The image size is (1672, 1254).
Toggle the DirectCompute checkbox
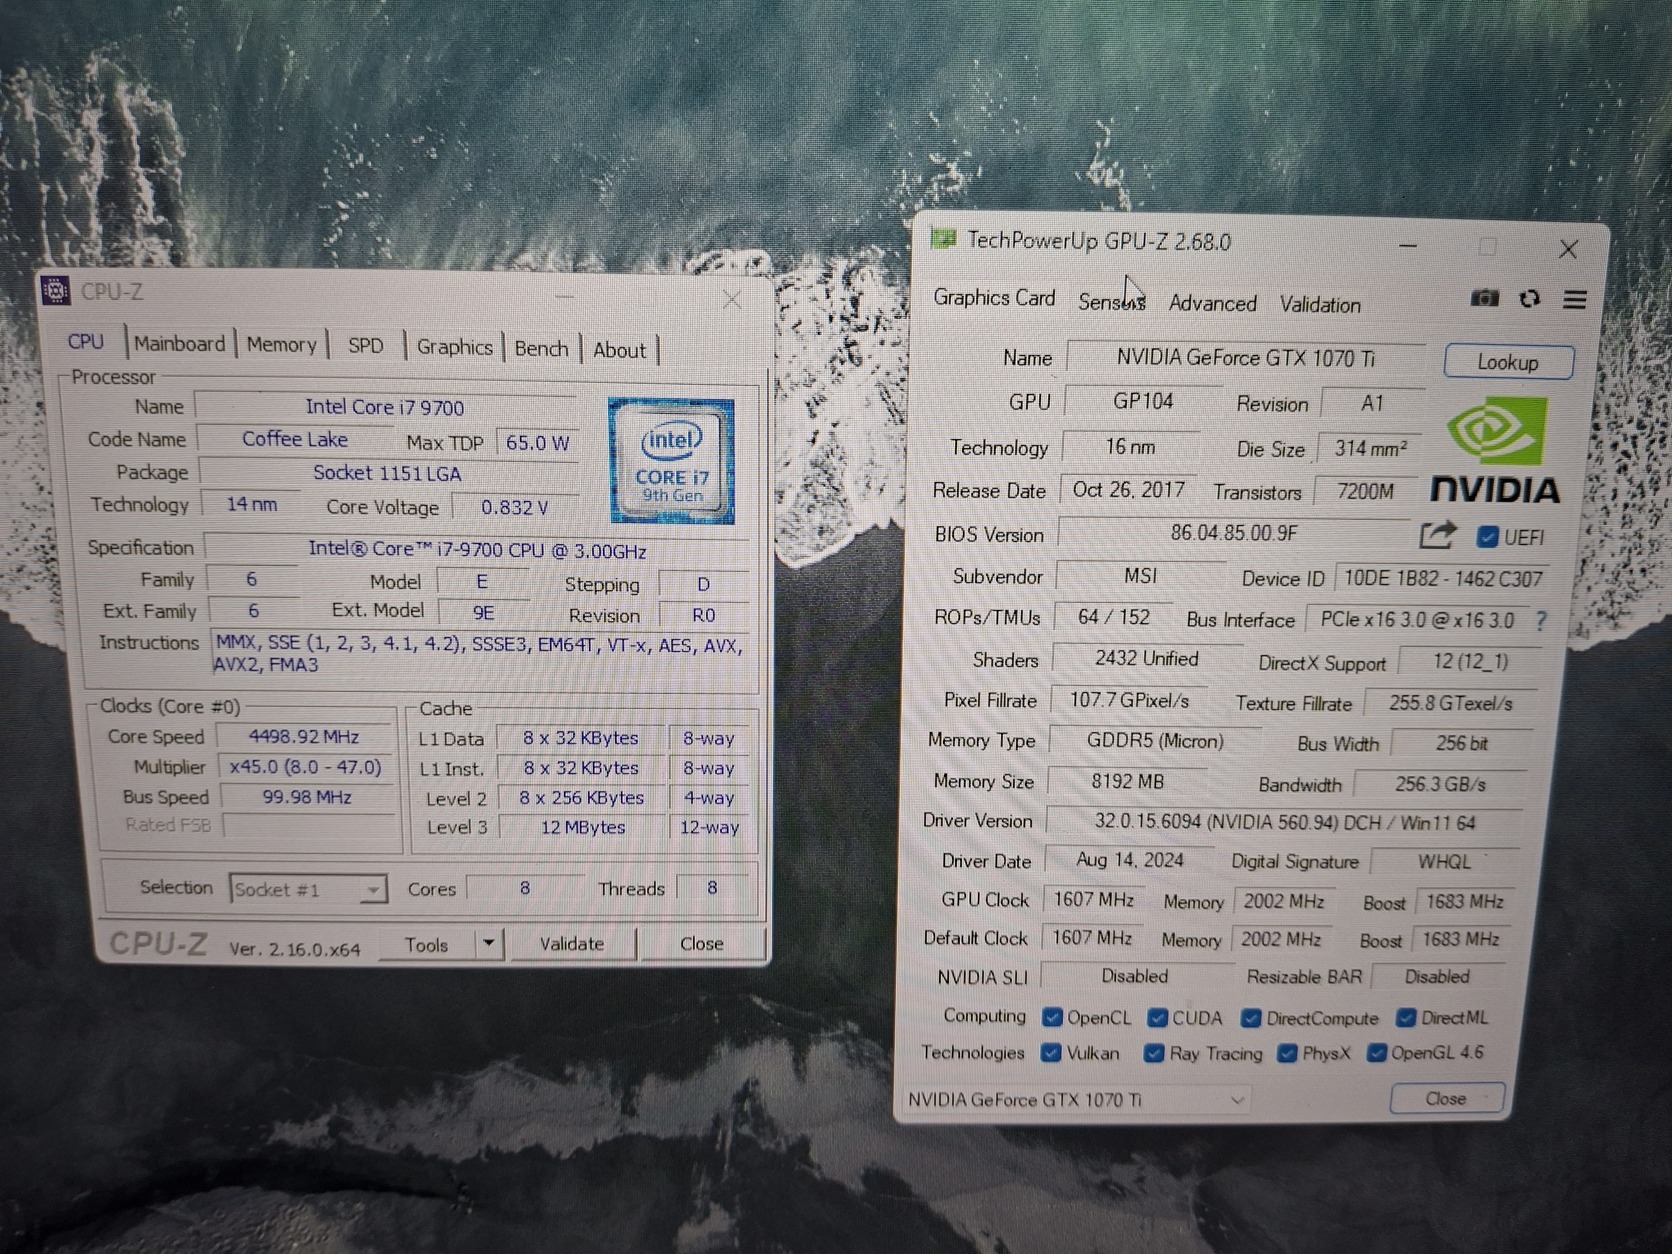[1251, 1018]
